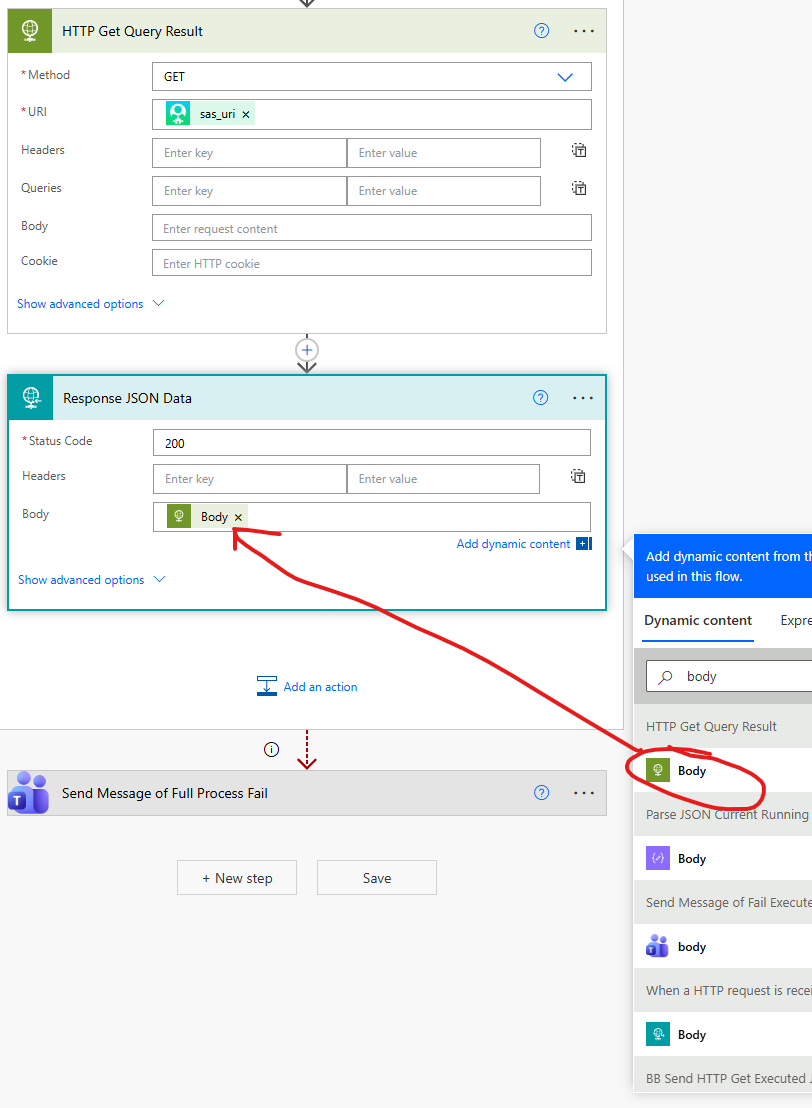Click the Response JSON Data action icon

tap(31, 398)
